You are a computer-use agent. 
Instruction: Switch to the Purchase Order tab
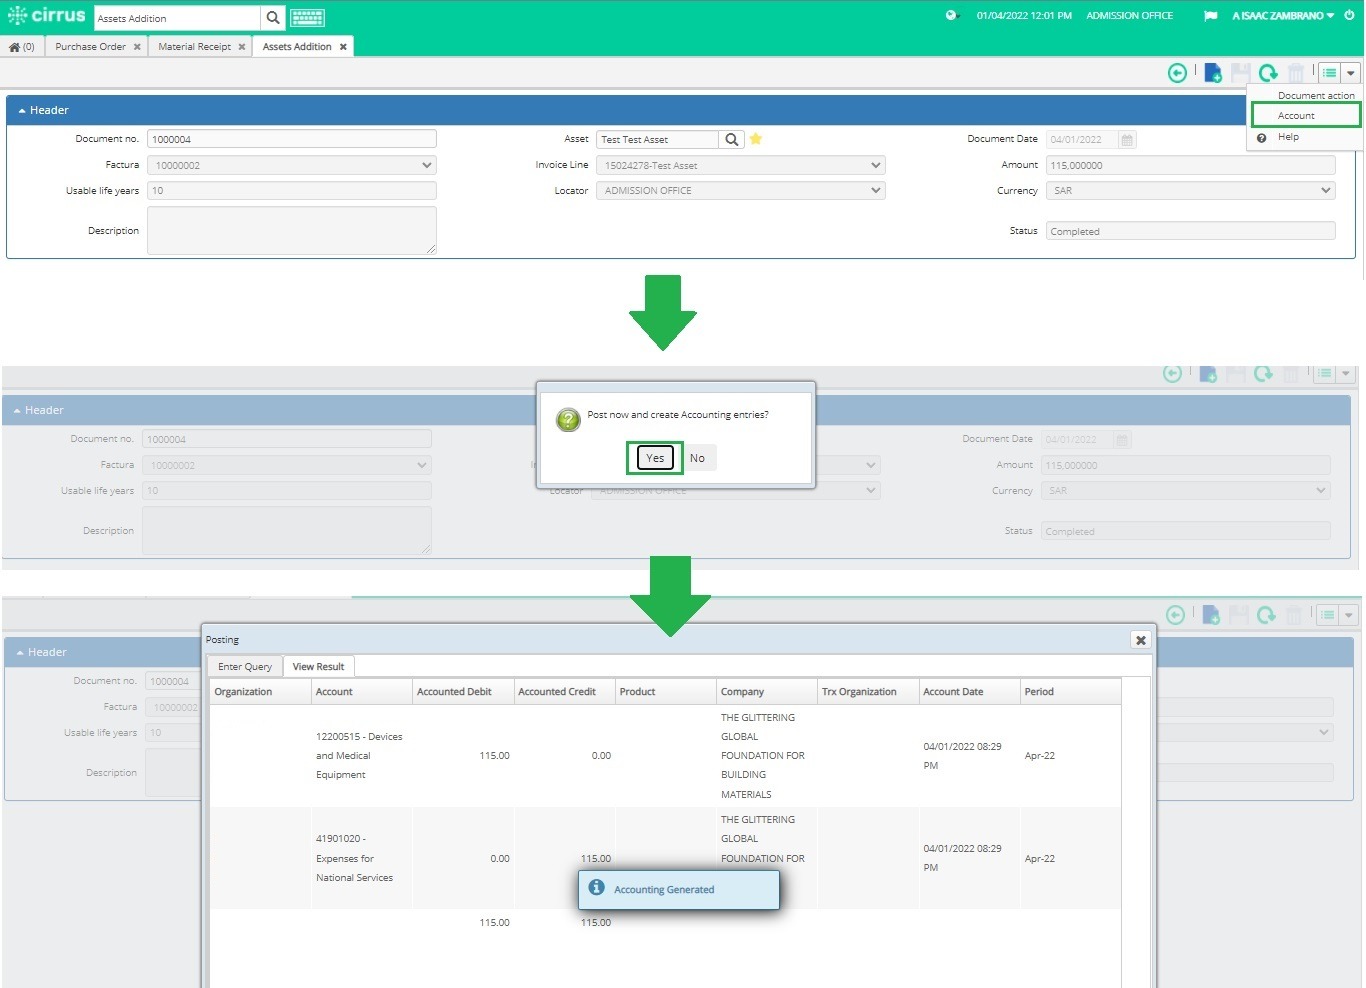(90, 47)
